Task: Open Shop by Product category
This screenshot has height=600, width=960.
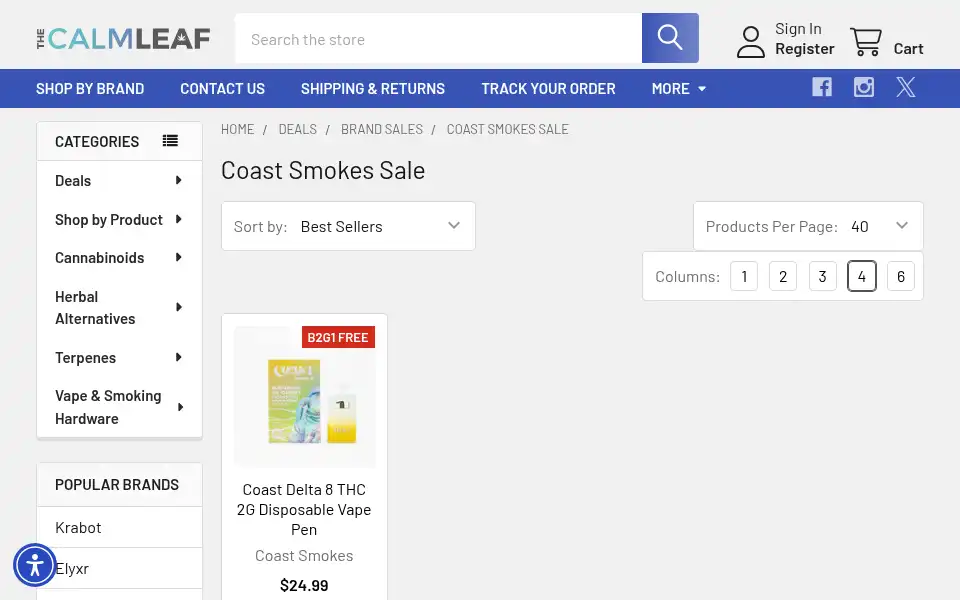Action: click(x=109, y=220)
